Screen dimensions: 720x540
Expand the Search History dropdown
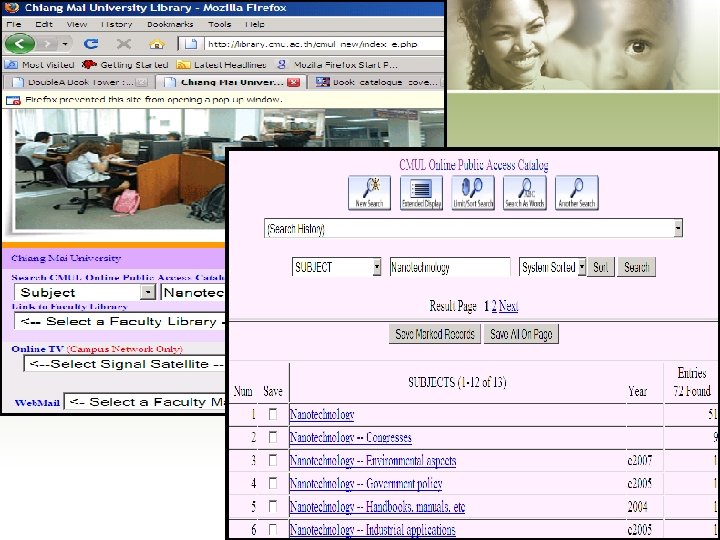click(678, 228)
